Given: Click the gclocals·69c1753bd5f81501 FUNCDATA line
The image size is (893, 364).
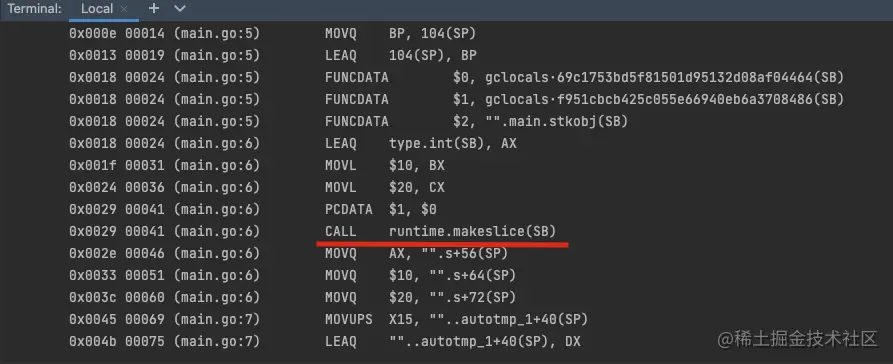Looking at the screenshot, I should click(x=584, y=77).
